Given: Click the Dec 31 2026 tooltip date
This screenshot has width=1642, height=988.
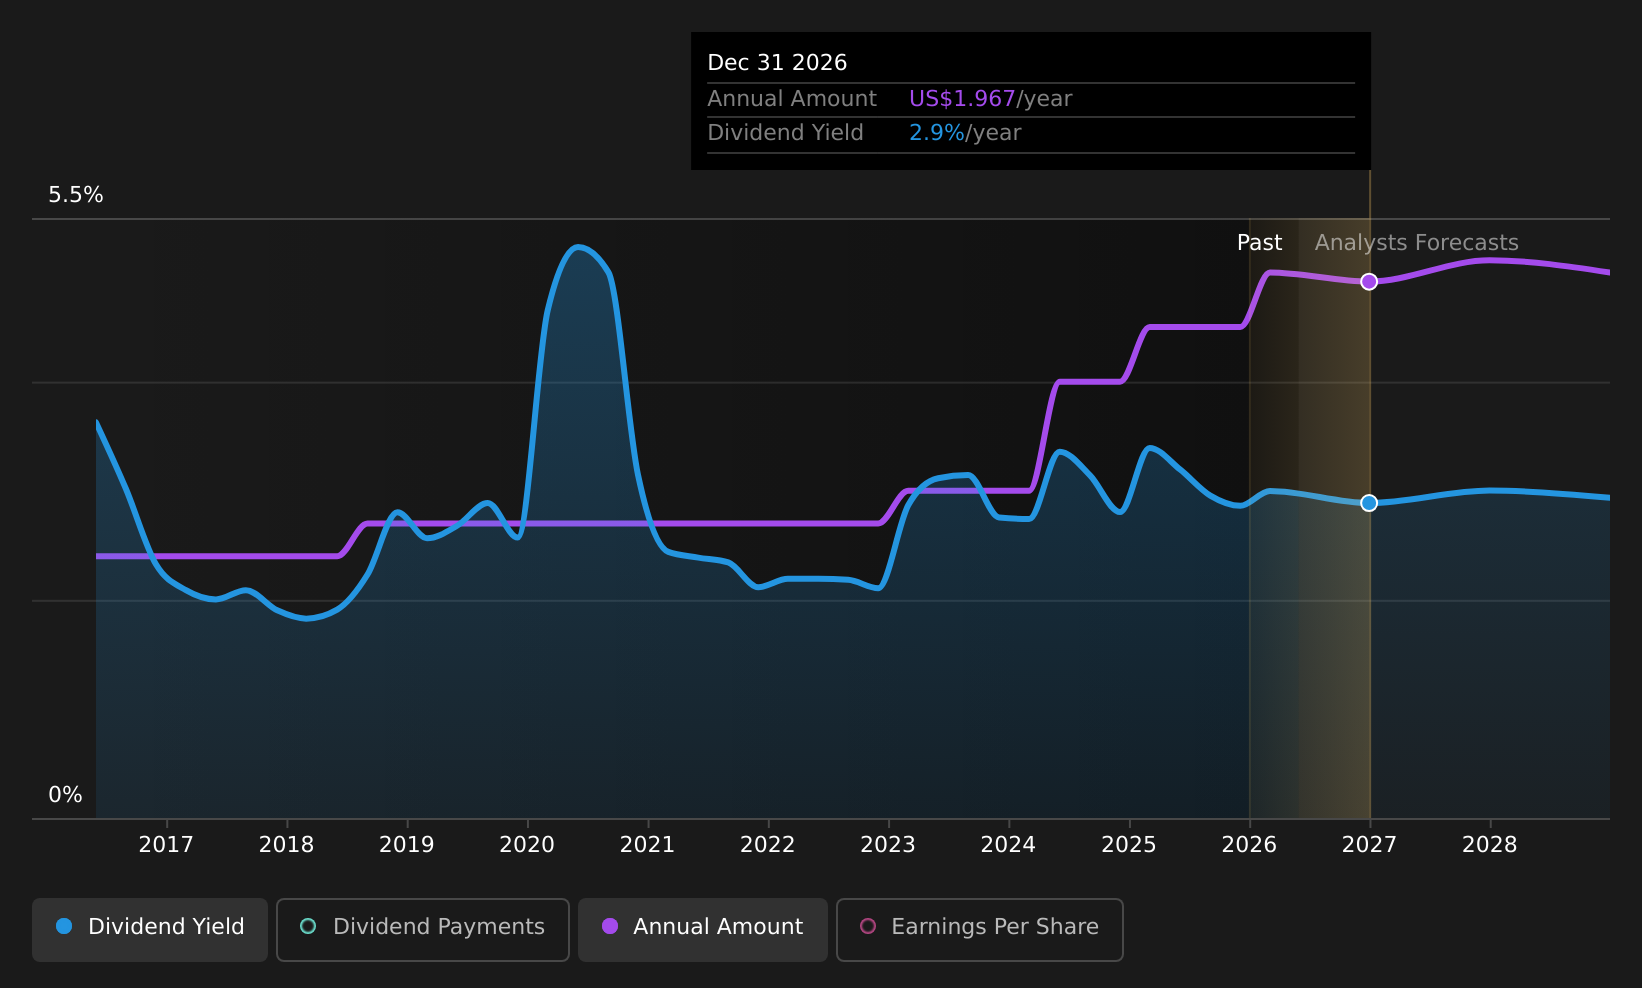Looking at the screenshot, I should click(777, 63).
